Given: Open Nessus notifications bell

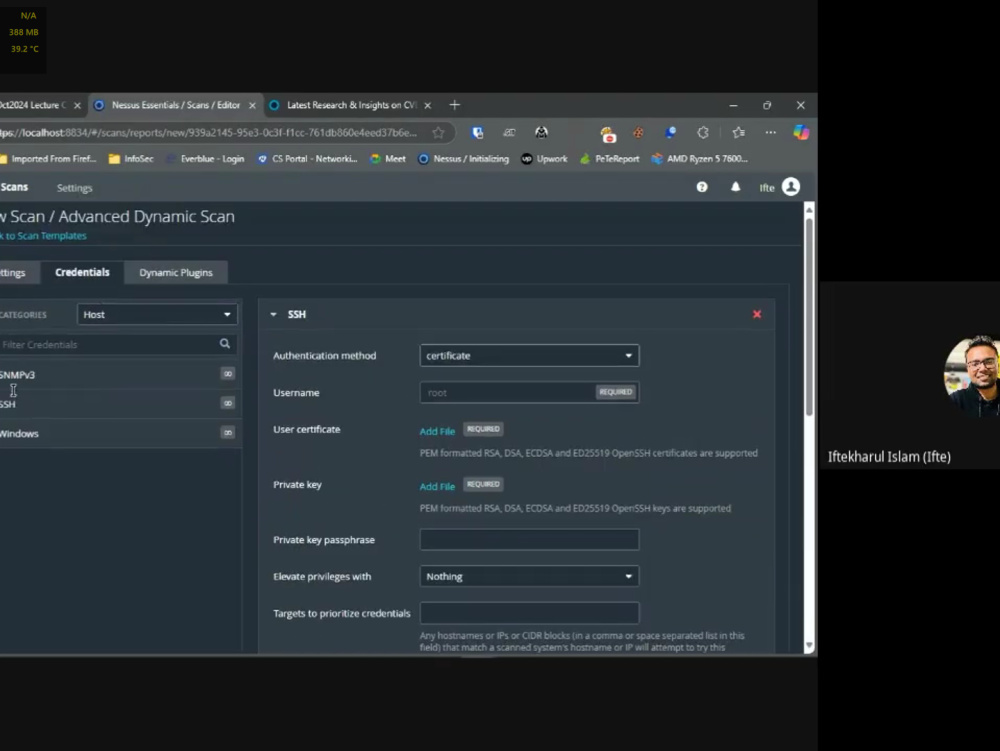Looking at the screenshot, I should (x=735, y=187).
